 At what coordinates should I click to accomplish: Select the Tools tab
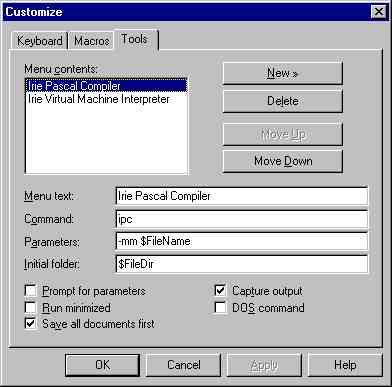136,39
